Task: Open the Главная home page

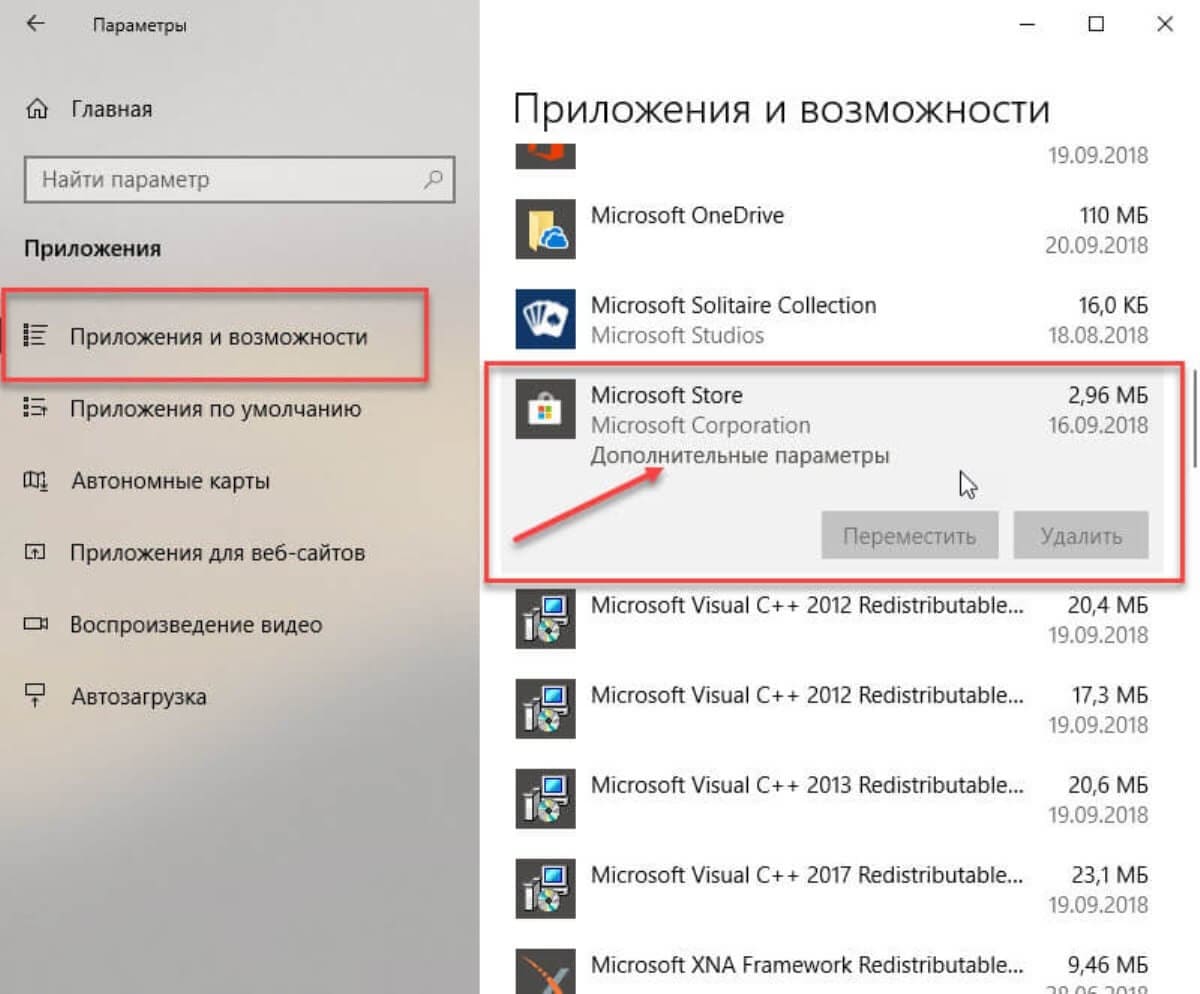Action: 111,108
